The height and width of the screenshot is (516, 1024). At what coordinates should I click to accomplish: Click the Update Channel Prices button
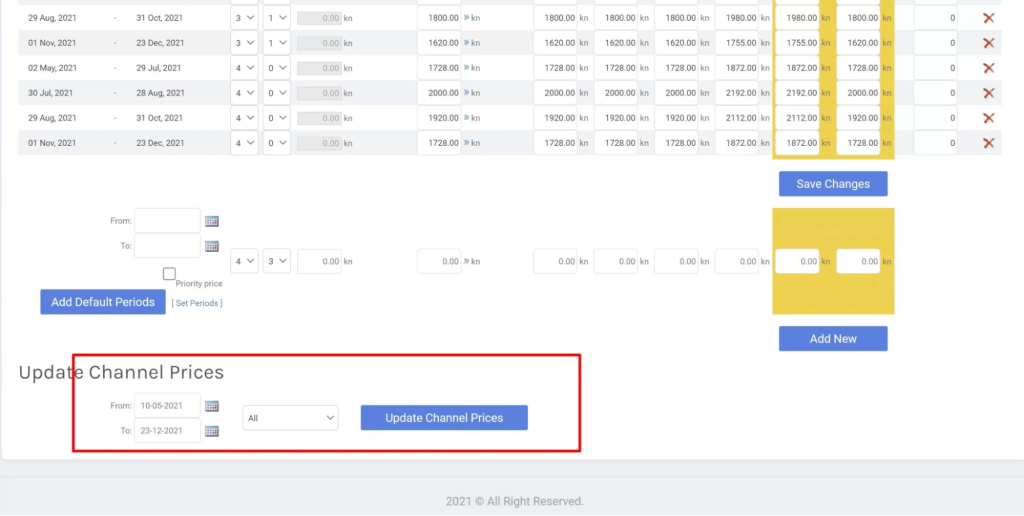444,418
